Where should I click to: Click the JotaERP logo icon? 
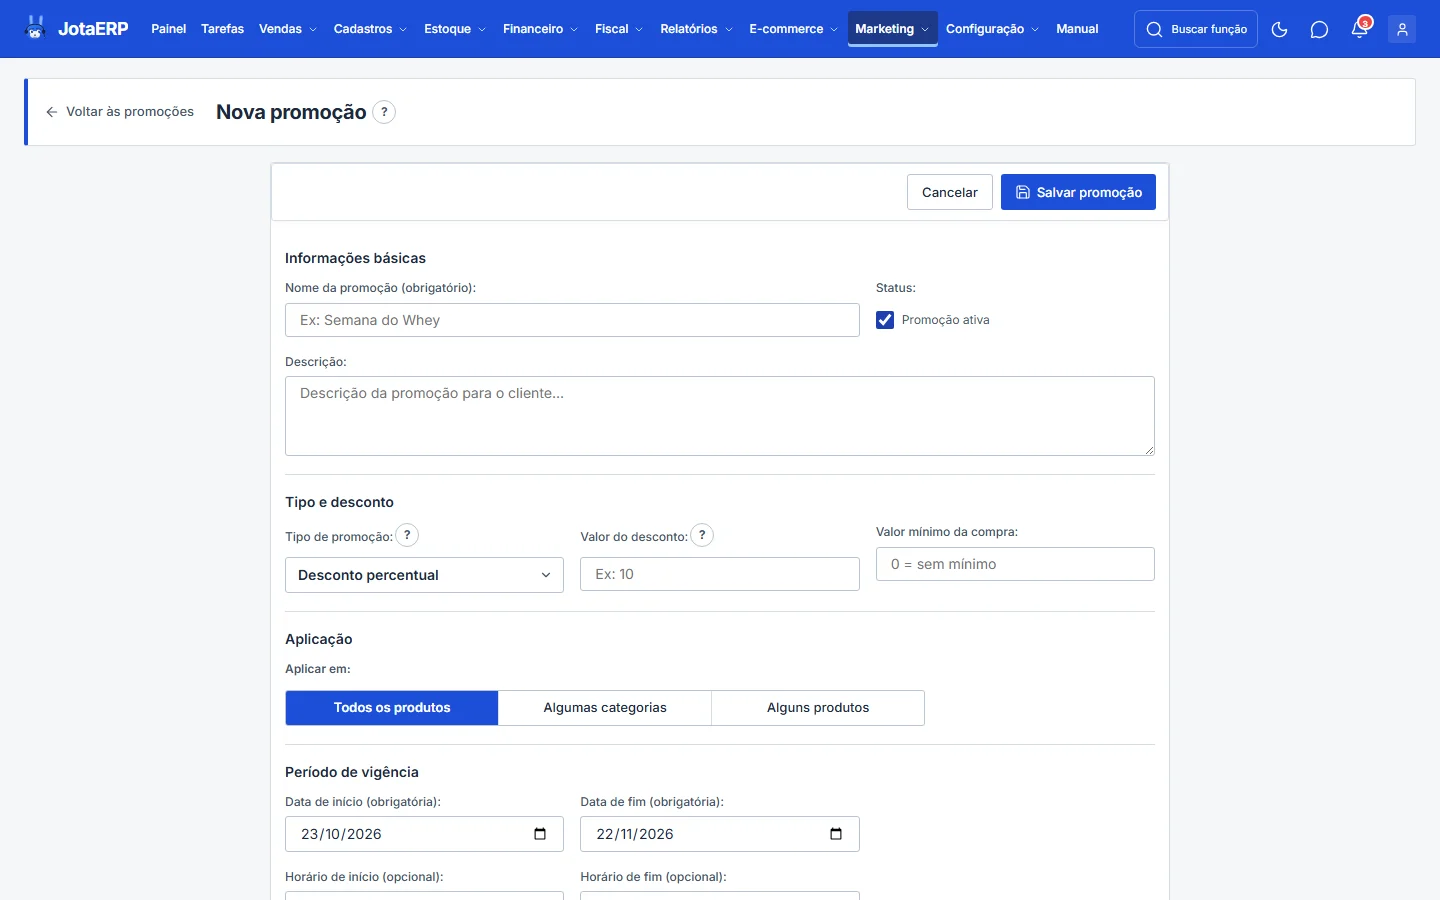(x=36, y=28)
